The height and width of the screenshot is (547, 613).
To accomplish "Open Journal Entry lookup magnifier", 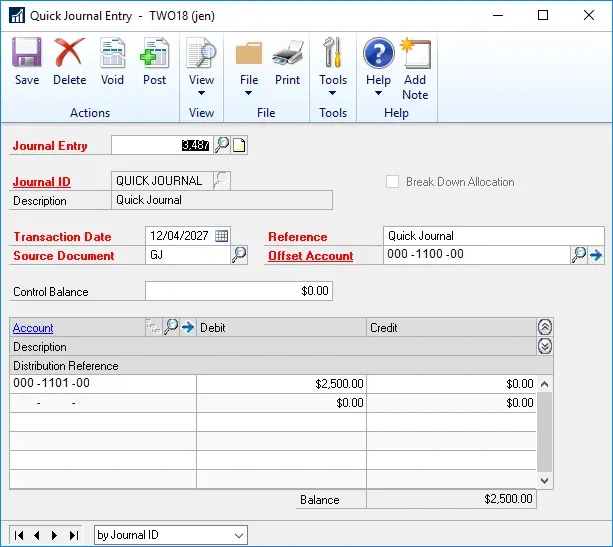I will [222, 145].
